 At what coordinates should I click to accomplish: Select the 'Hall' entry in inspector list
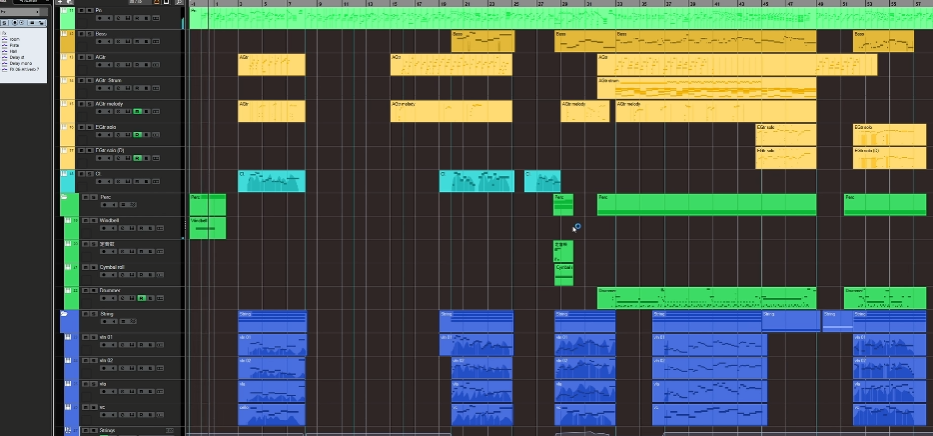[x=15, y=51]
